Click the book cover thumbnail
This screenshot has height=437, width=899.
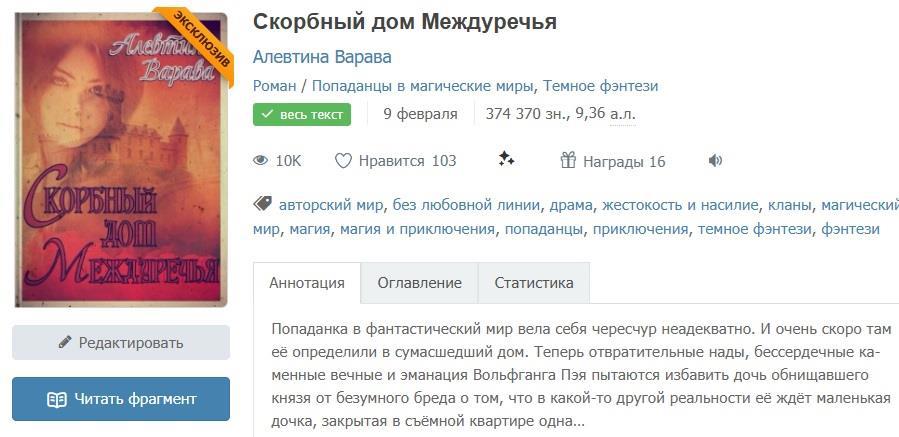click(x=121, y=158)
